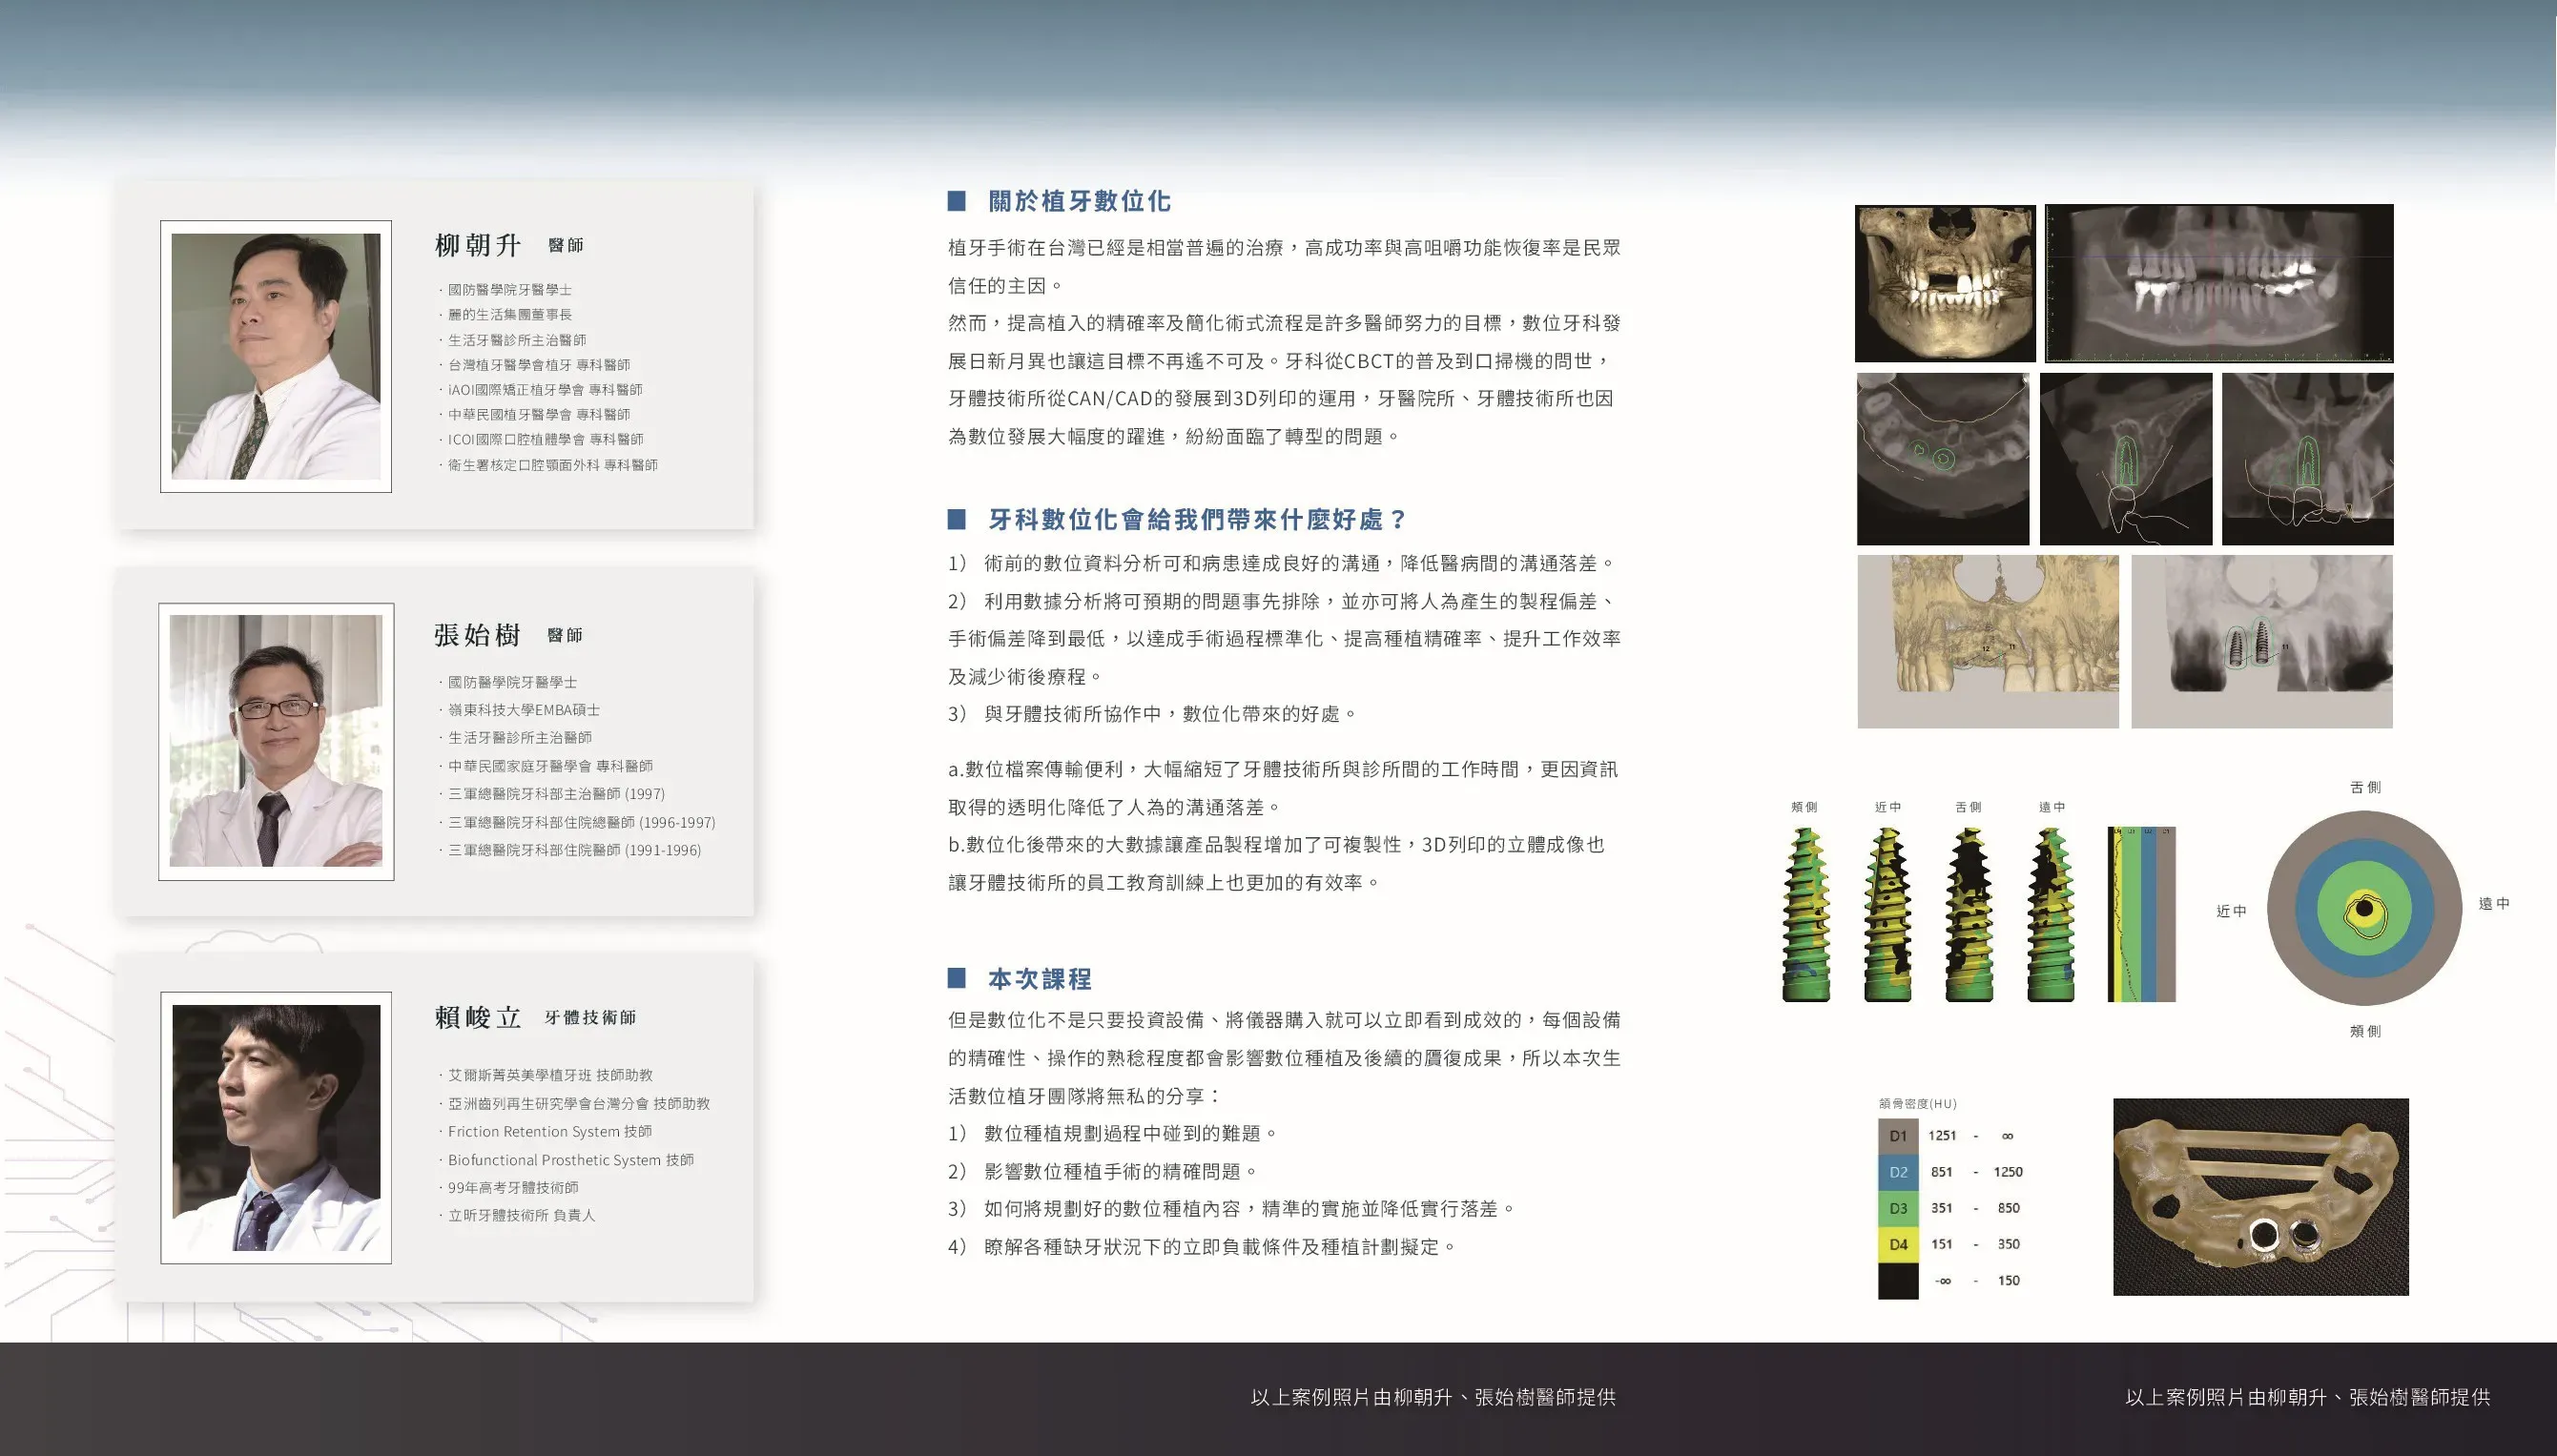
Task: Click the heading 牙科數位化會給我們帶來什麼好處？
Action: pyautogui.click(x=1196, y=519)
